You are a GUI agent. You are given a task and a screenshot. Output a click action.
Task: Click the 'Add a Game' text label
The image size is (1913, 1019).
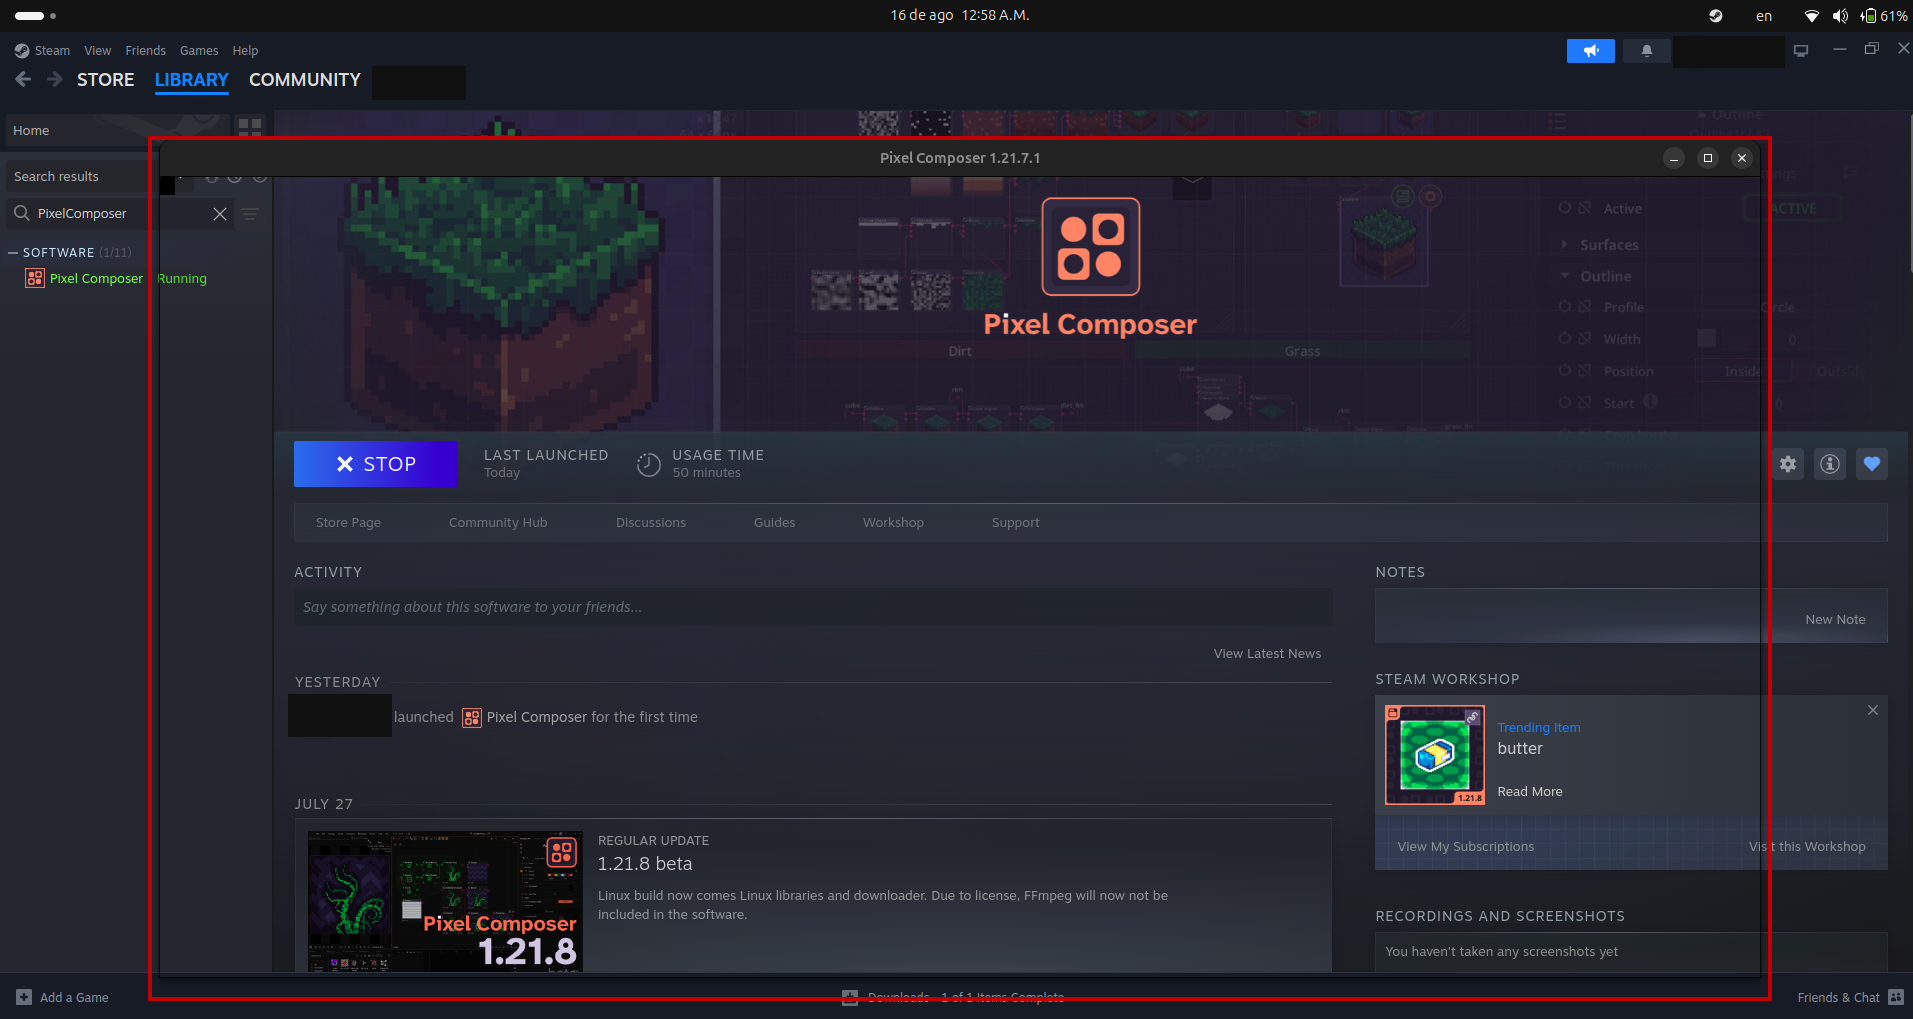click(x=74, y=998)
